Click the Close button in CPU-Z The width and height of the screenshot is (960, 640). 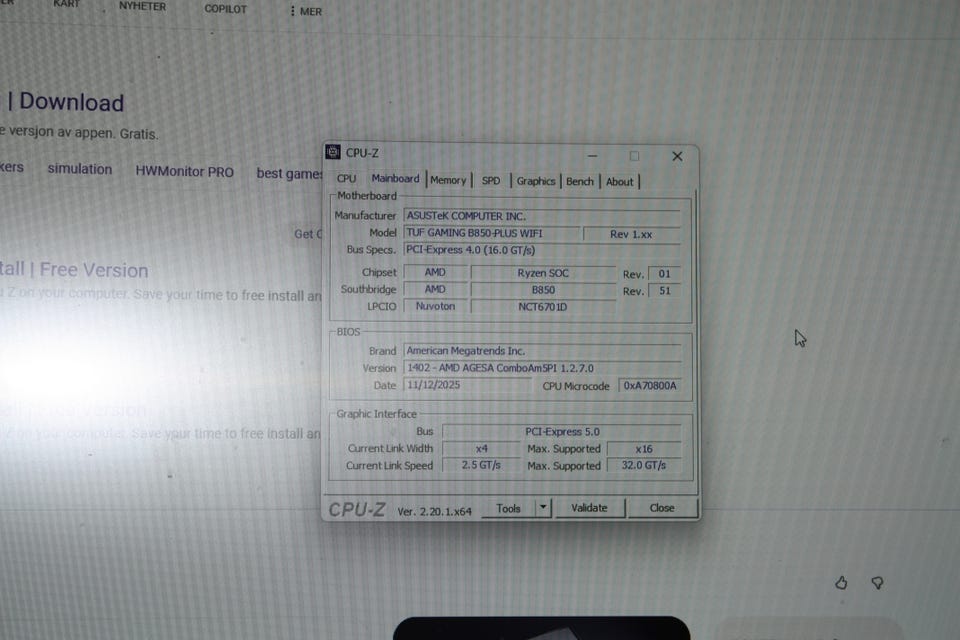tap(662, 508)
